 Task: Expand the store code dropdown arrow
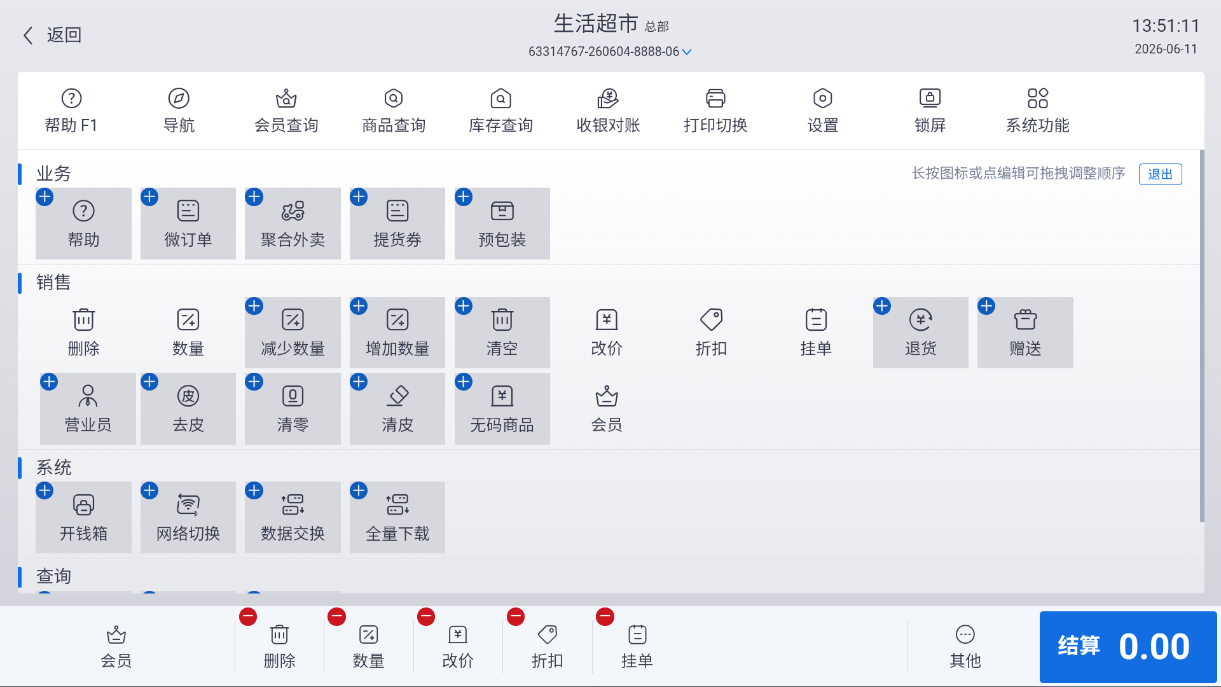(687, 52)
